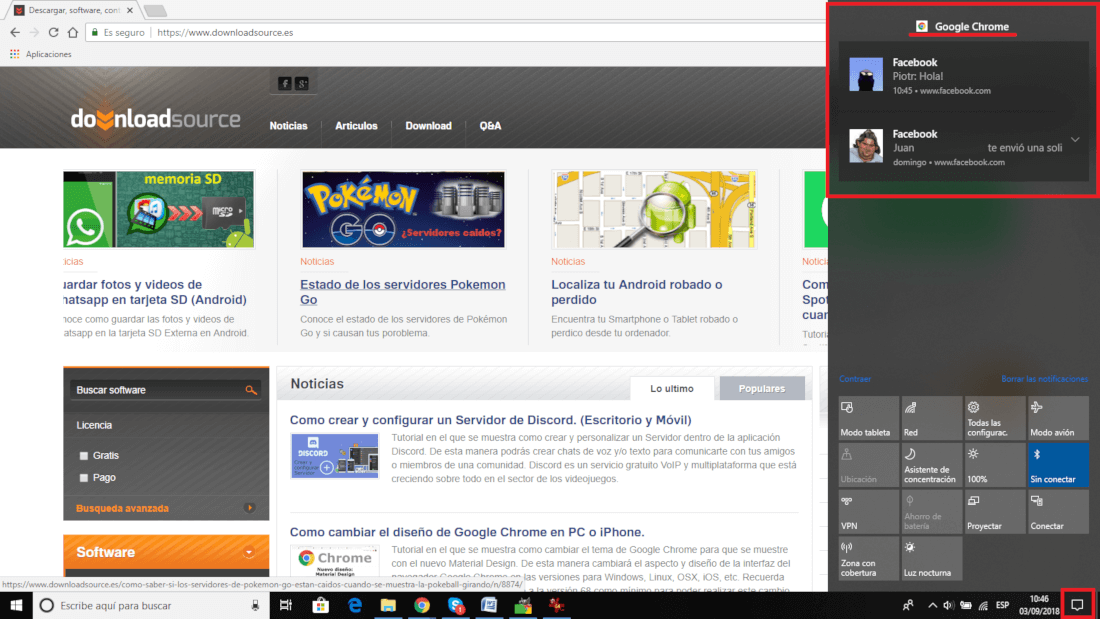Toggle Modo avión quick action
1100x619 pixels.
1058,418
